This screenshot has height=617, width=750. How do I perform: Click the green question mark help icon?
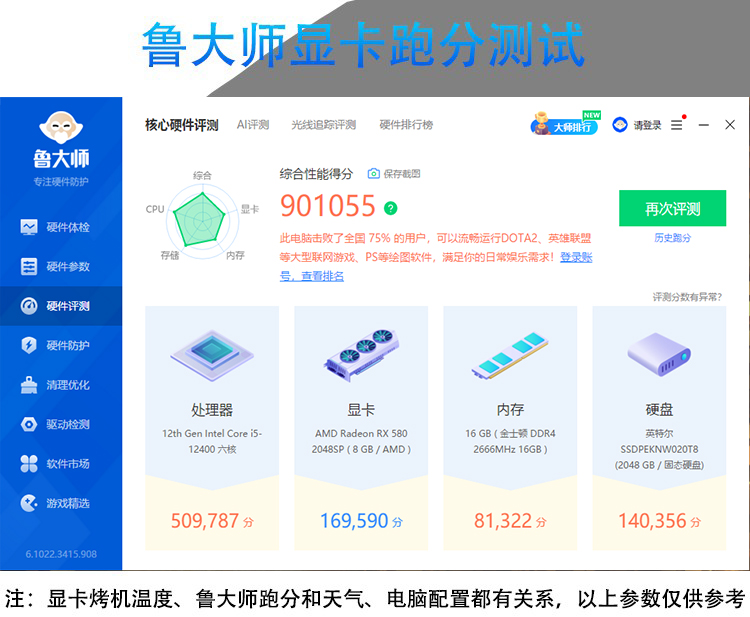391,208
